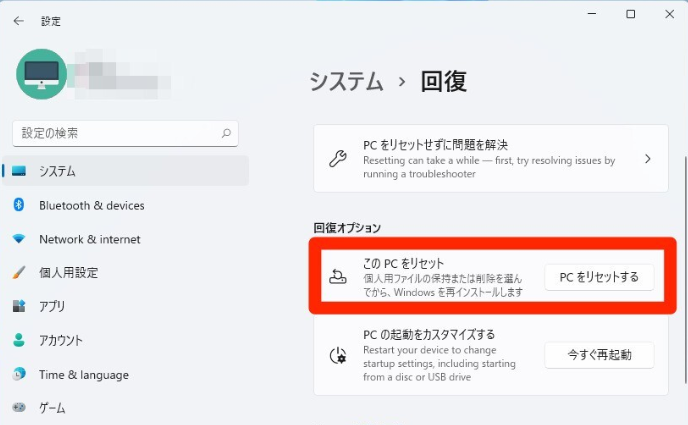This screenshot has height=425, width=688.
Task: Focus the 設定の検索 search field
Action: [125, 133]
